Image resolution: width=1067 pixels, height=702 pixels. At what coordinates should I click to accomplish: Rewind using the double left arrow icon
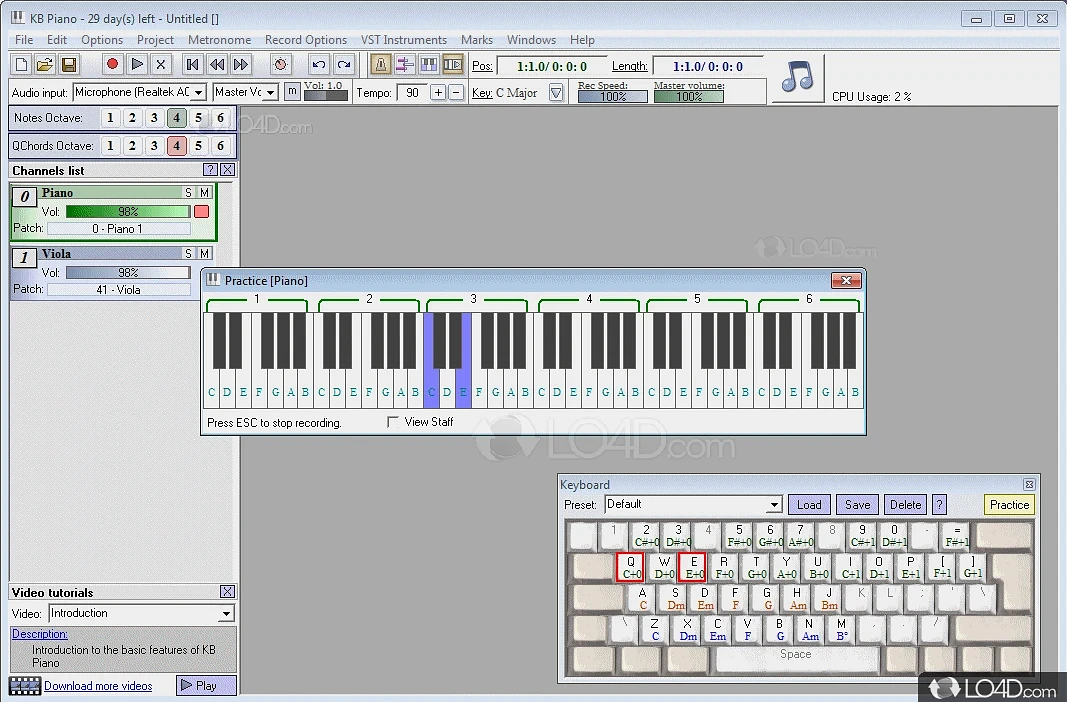tap(217, 65)
